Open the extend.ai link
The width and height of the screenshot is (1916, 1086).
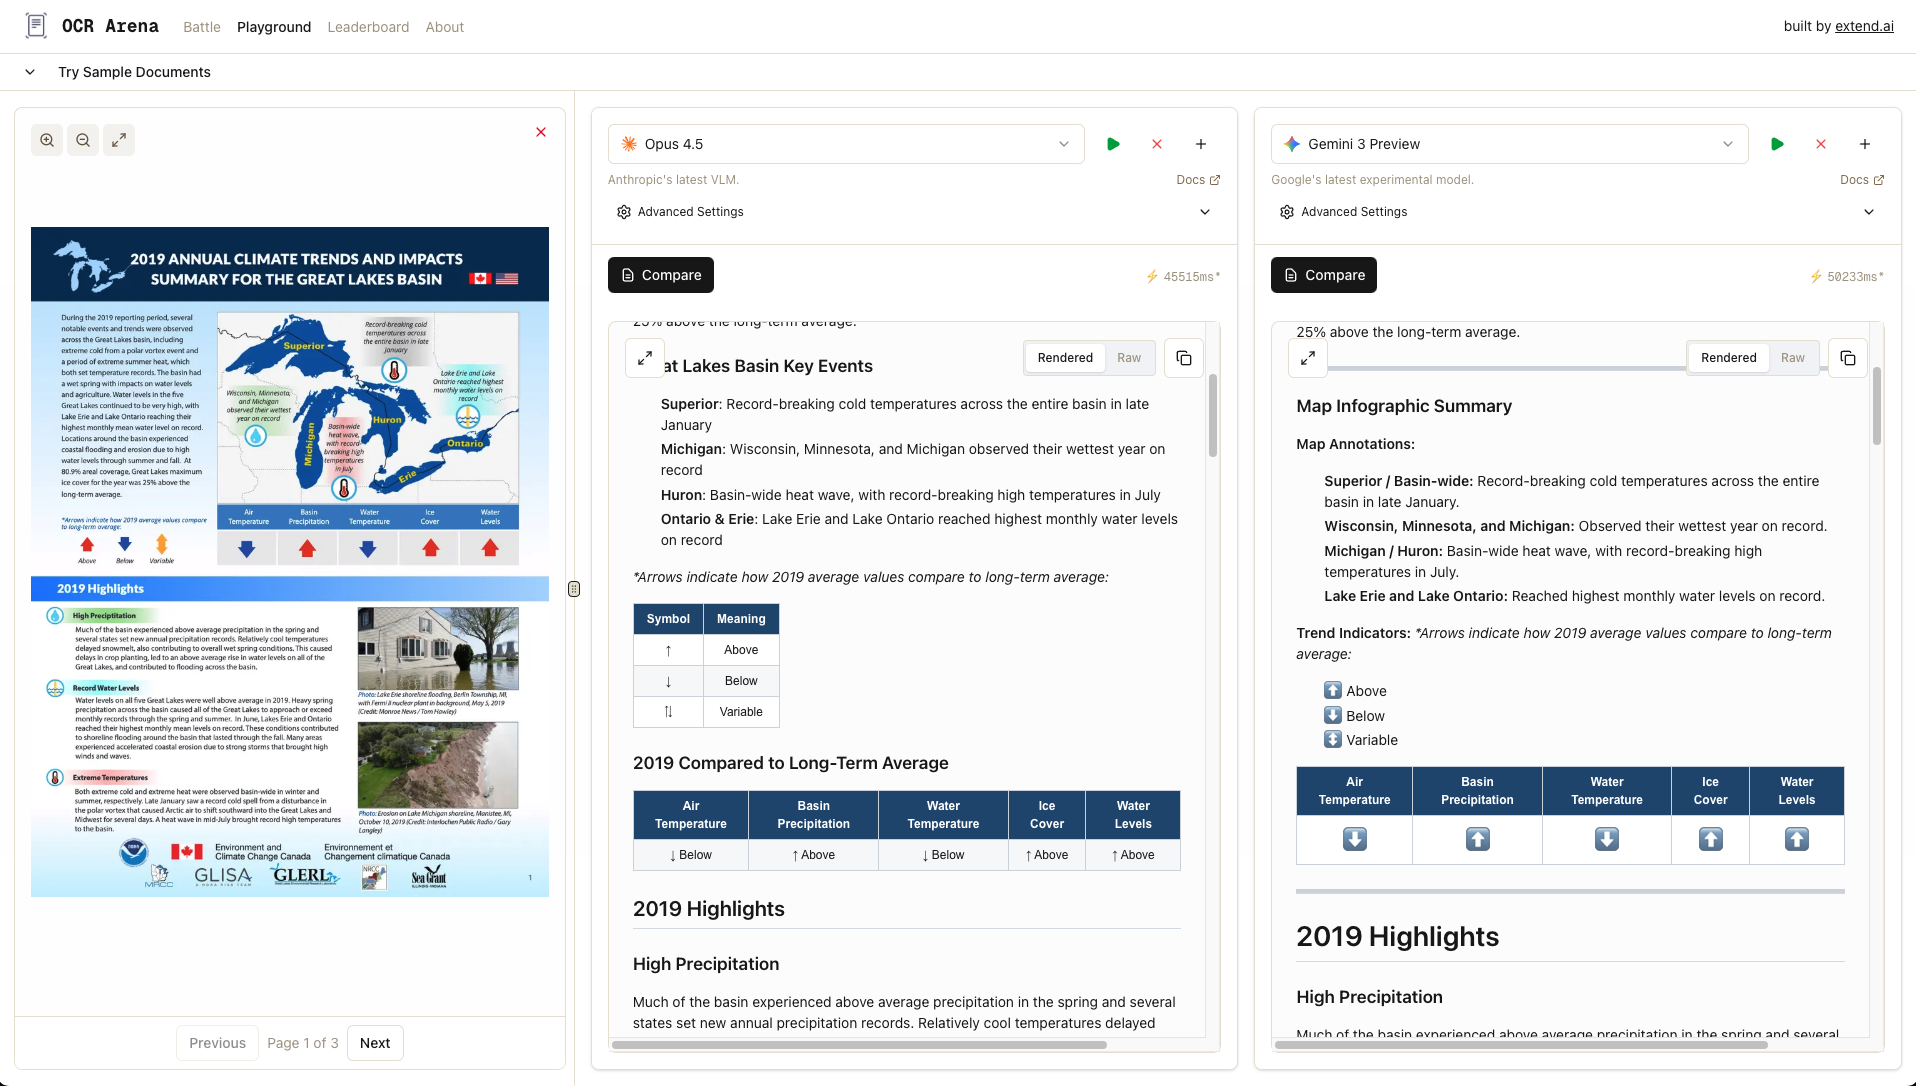[1864, 26]
